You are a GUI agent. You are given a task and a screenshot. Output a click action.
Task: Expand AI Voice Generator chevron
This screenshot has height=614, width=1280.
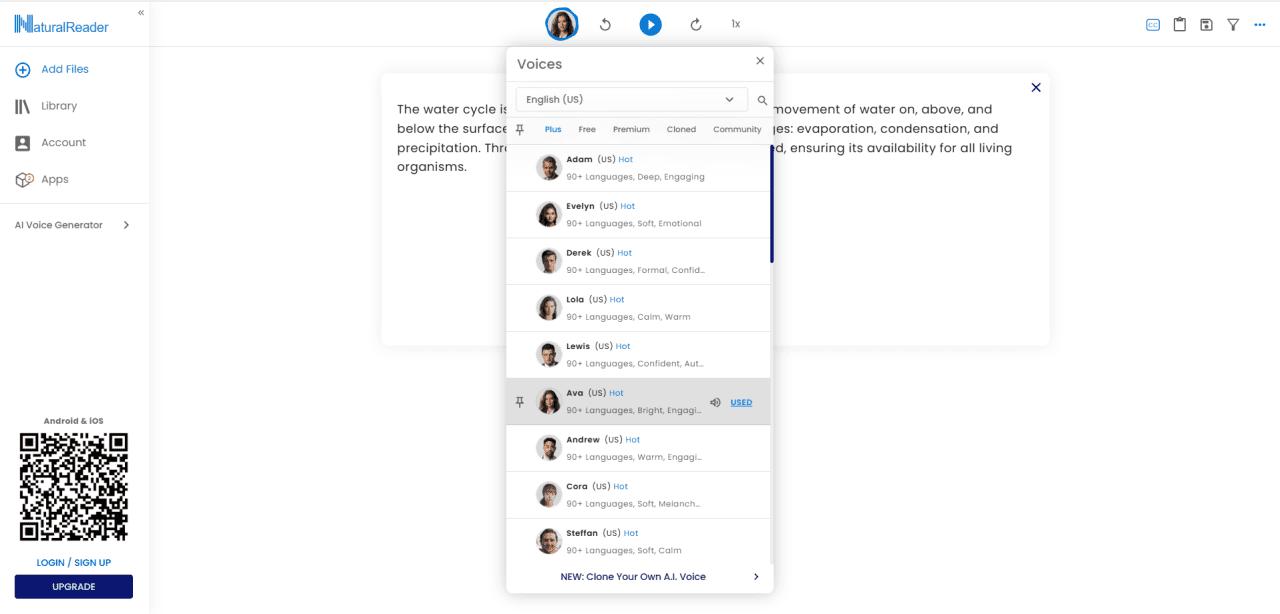[126, 225]
